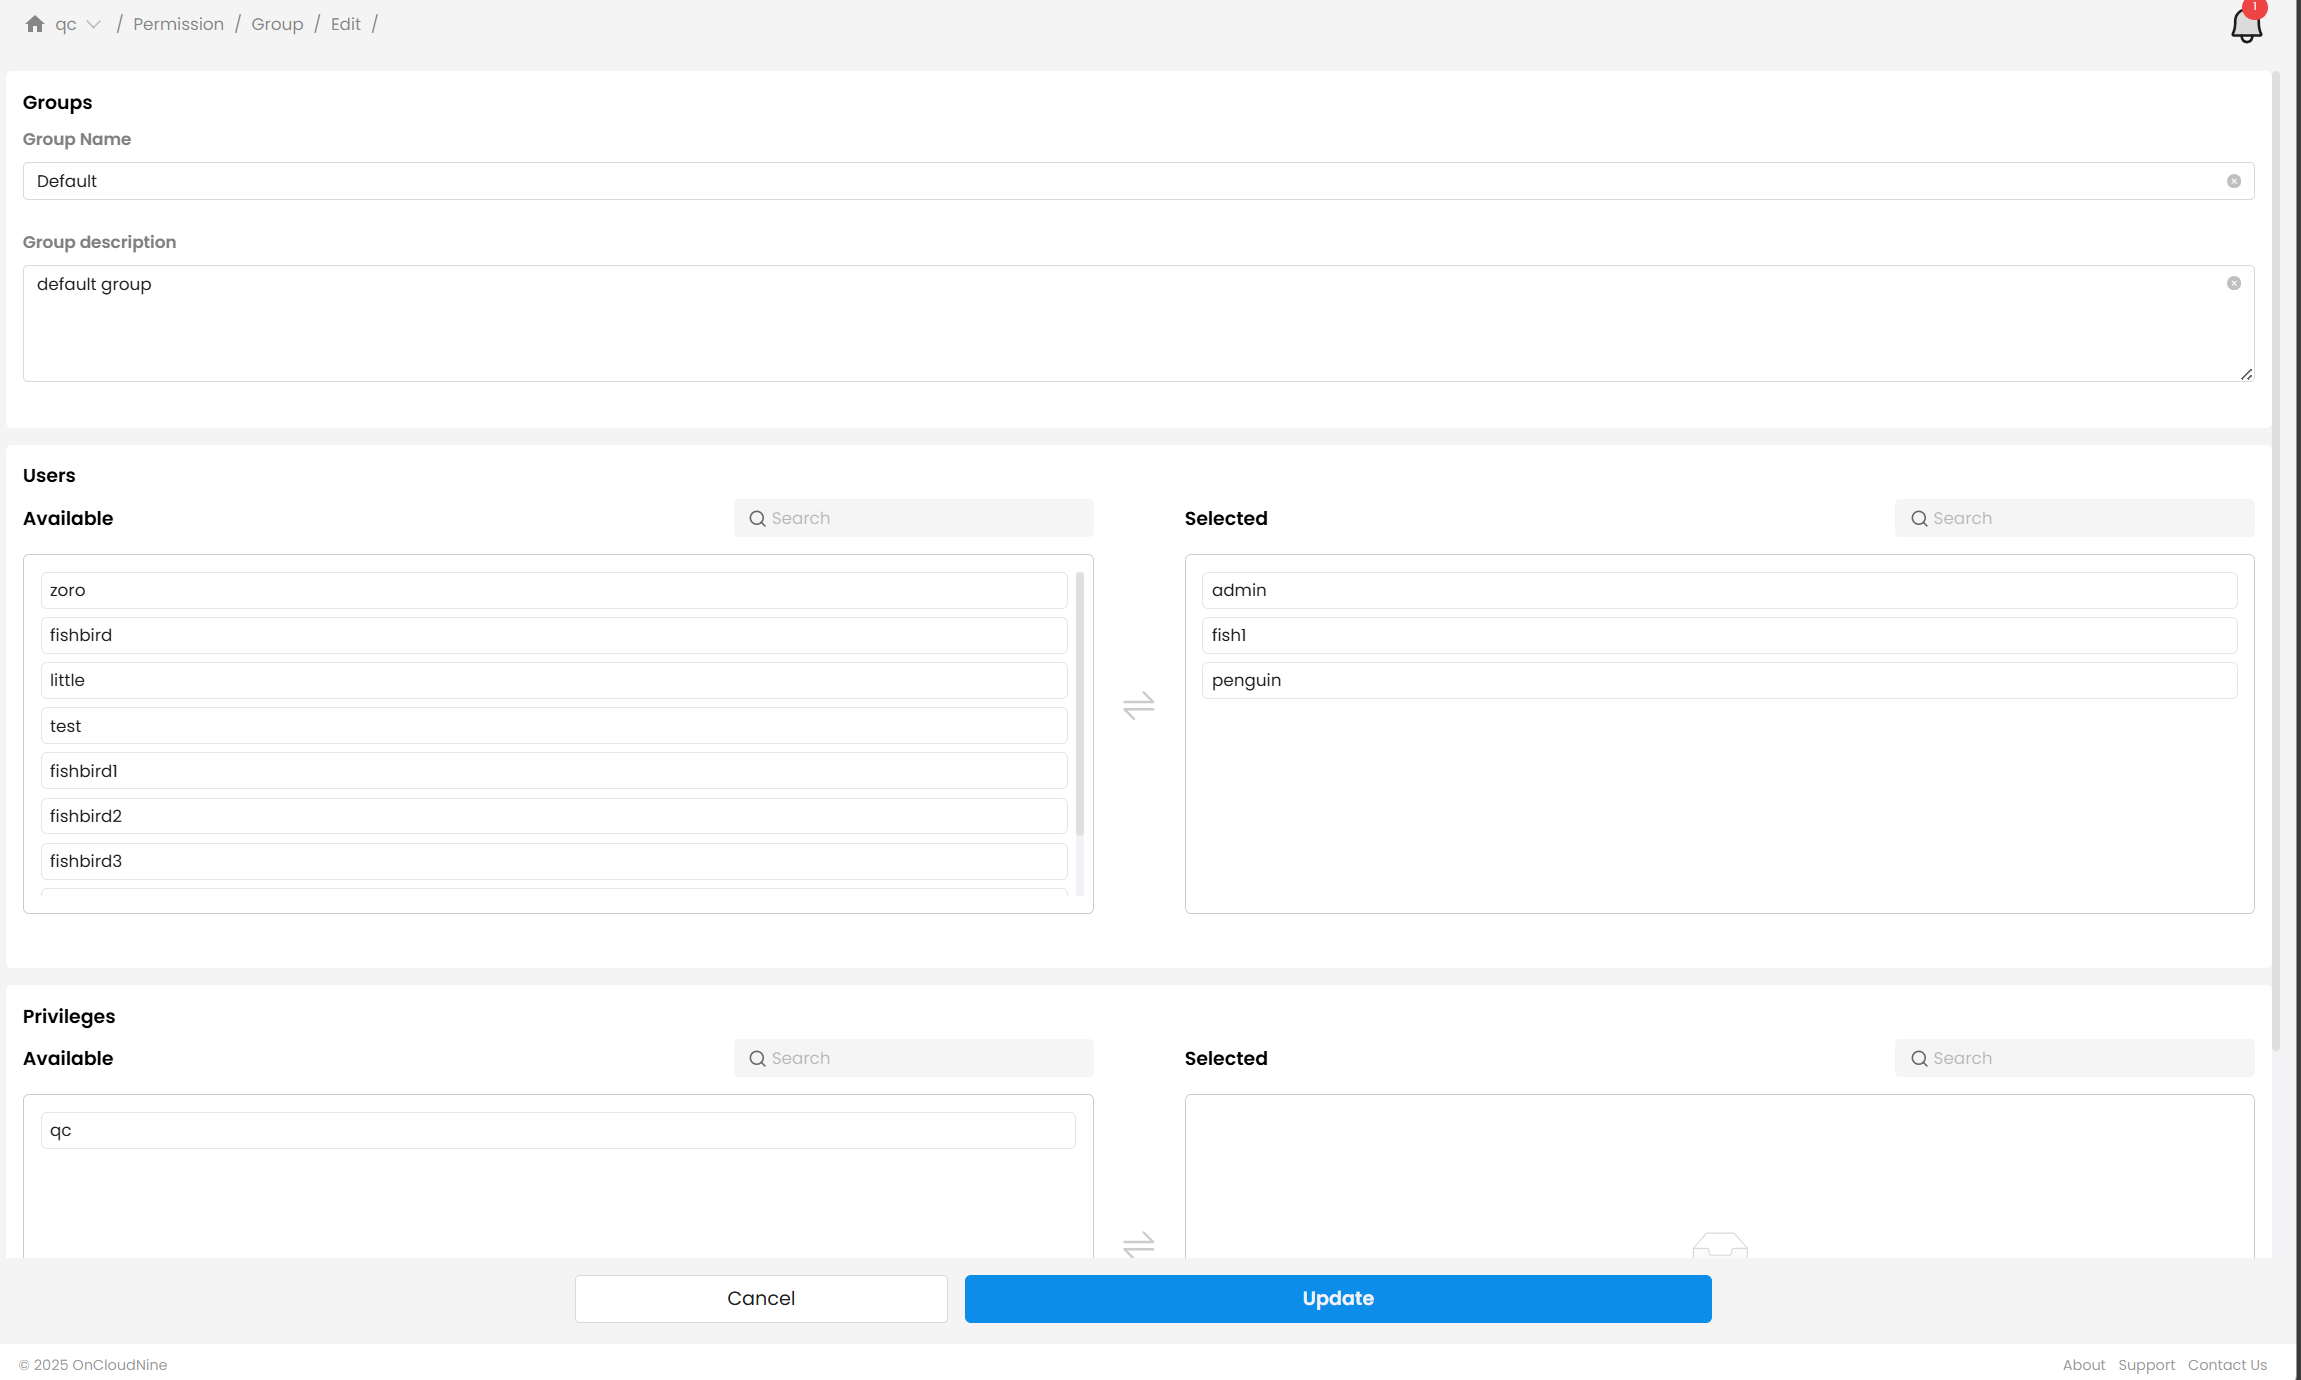Image resolution: width=2301 pixels, height=1380 pixels.
Task: Click the Available users list scrollbar
Action: (x=1079, y=704)
